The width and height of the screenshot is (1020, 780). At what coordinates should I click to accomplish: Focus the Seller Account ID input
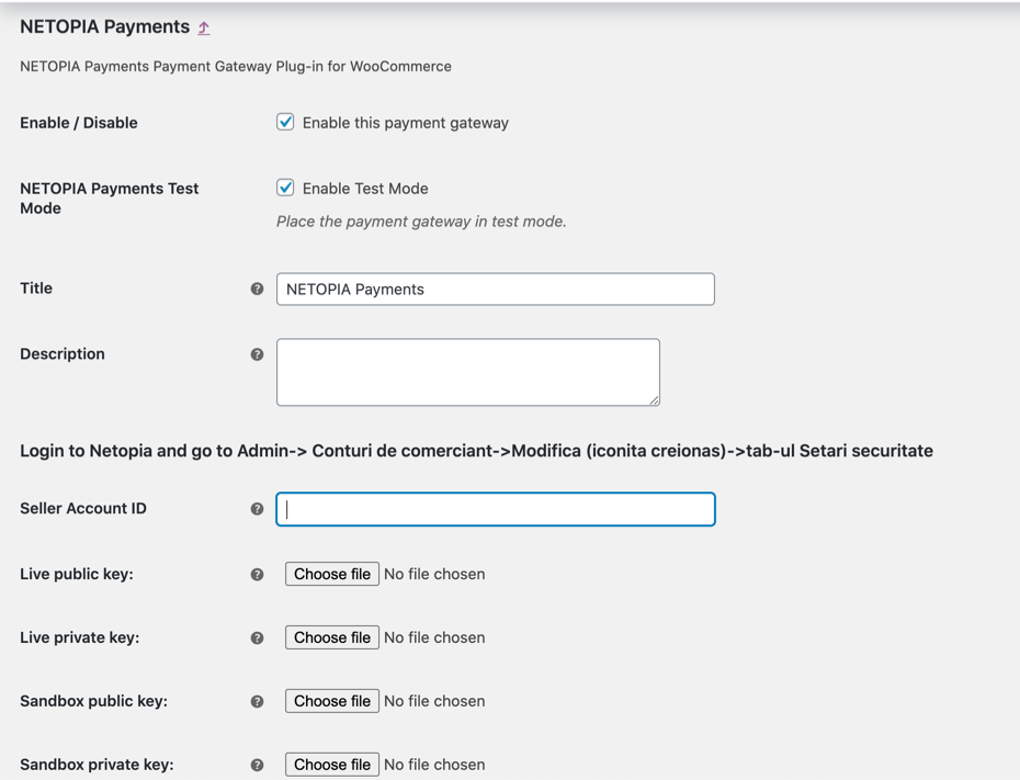coord(495,509)
